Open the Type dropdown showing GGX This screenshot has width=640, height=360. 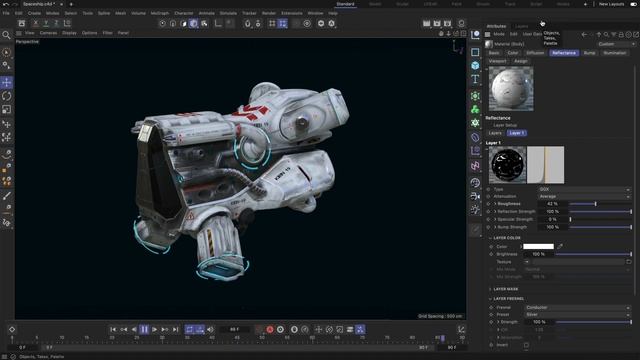pyautogui.click(x=584, y=189)
